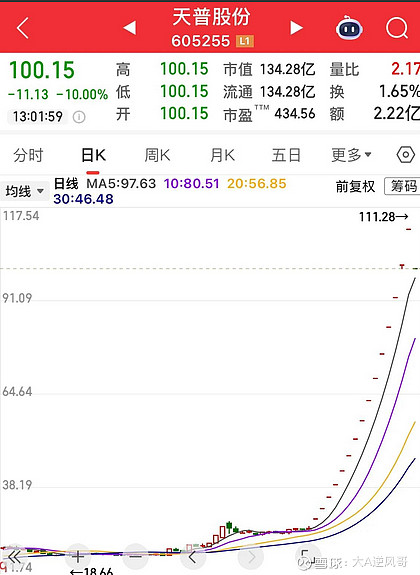The height and width of the screenshot is (575, 420).
Task: Tap the 市值 134.28亿 value
Action: coord(288,69)
